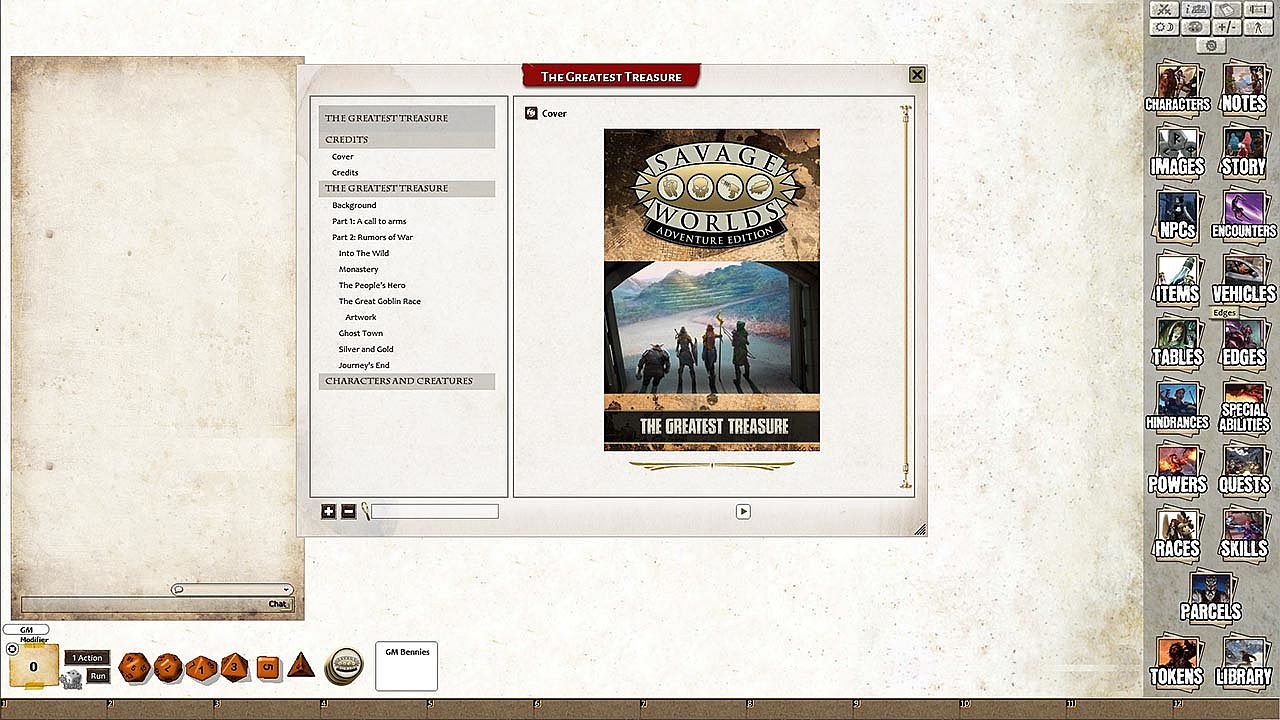Image resolution: width=1280 pixels, height=720 pixels.
Task: Open the Hindrances sidebar panel
Action: pos(1177,405)
